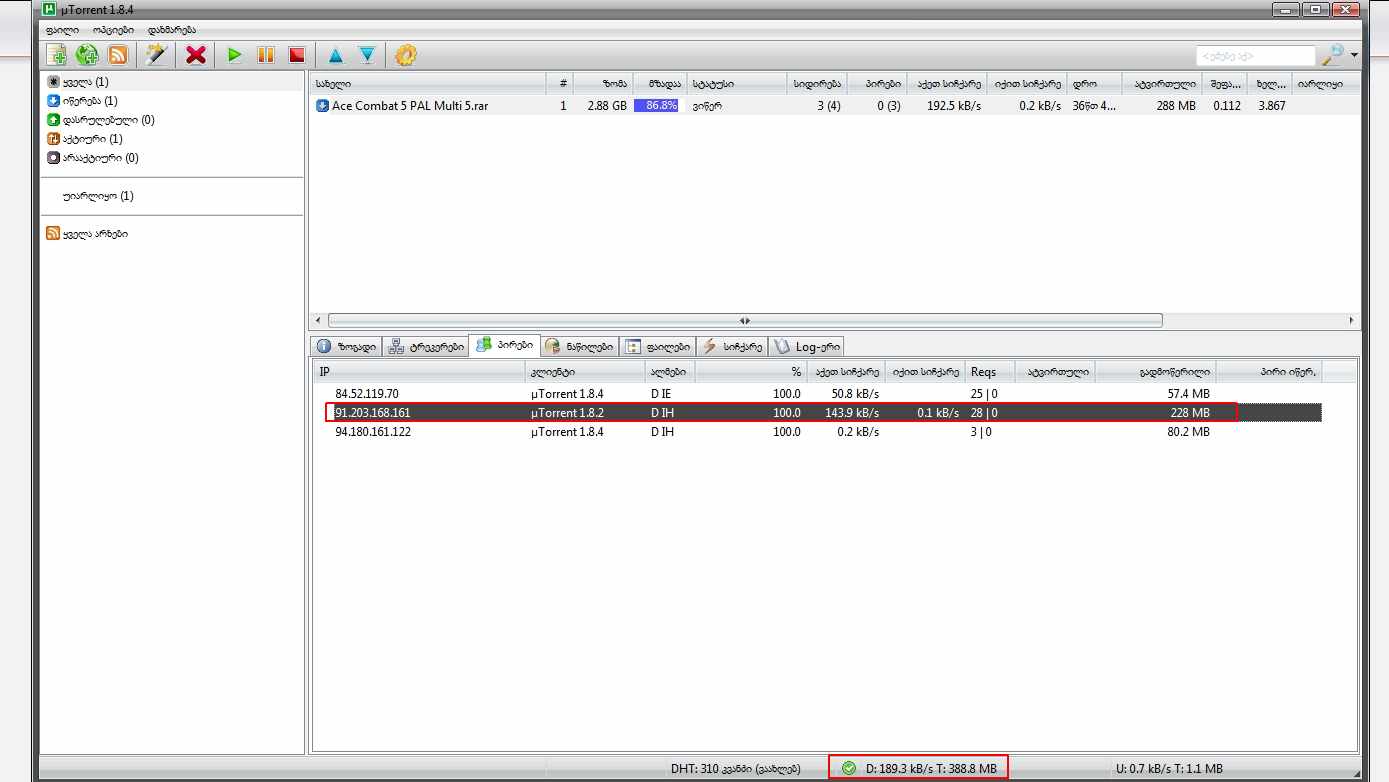Screen dimensions: 1389x782
Task: Click the 86.8% progress bar
Action: tap(656, 105)
